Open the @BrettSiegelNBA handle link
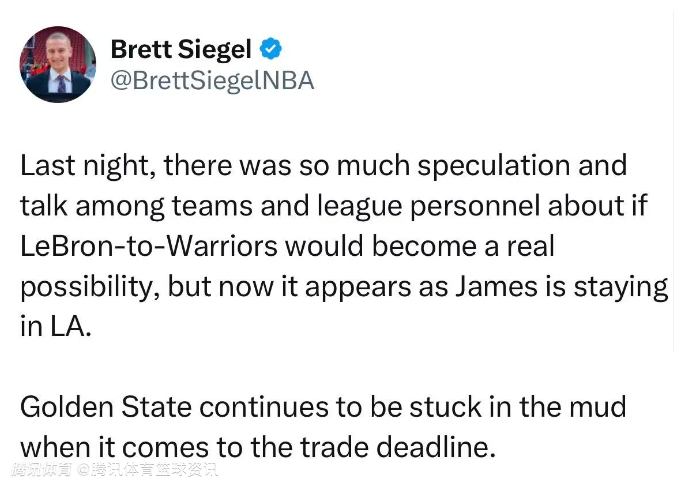Viewport: 674px width, 486px height. pyautogui.click(x=211, y=81)
